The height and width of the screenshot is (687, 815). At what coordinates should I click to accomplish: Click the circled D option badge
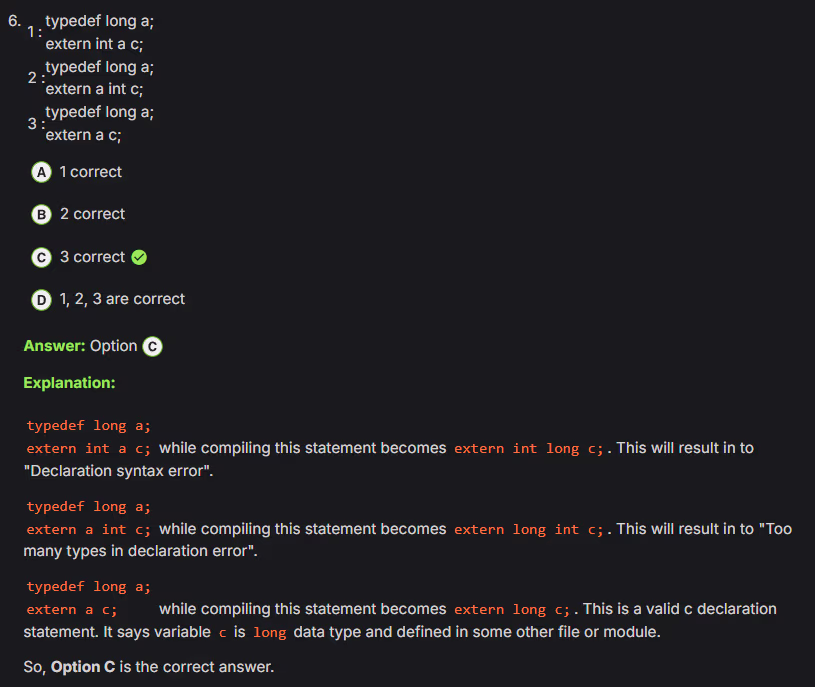click(41, 299)
